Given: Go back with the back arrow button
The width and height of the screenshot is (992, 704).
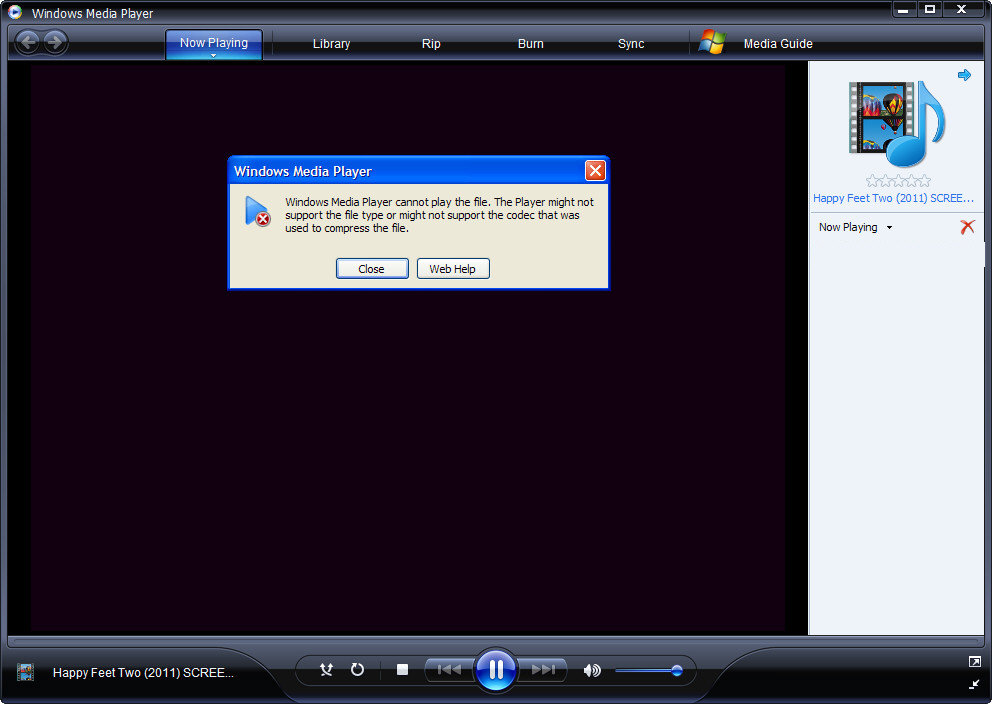Looking at the screenshot, I should (28, 42).
